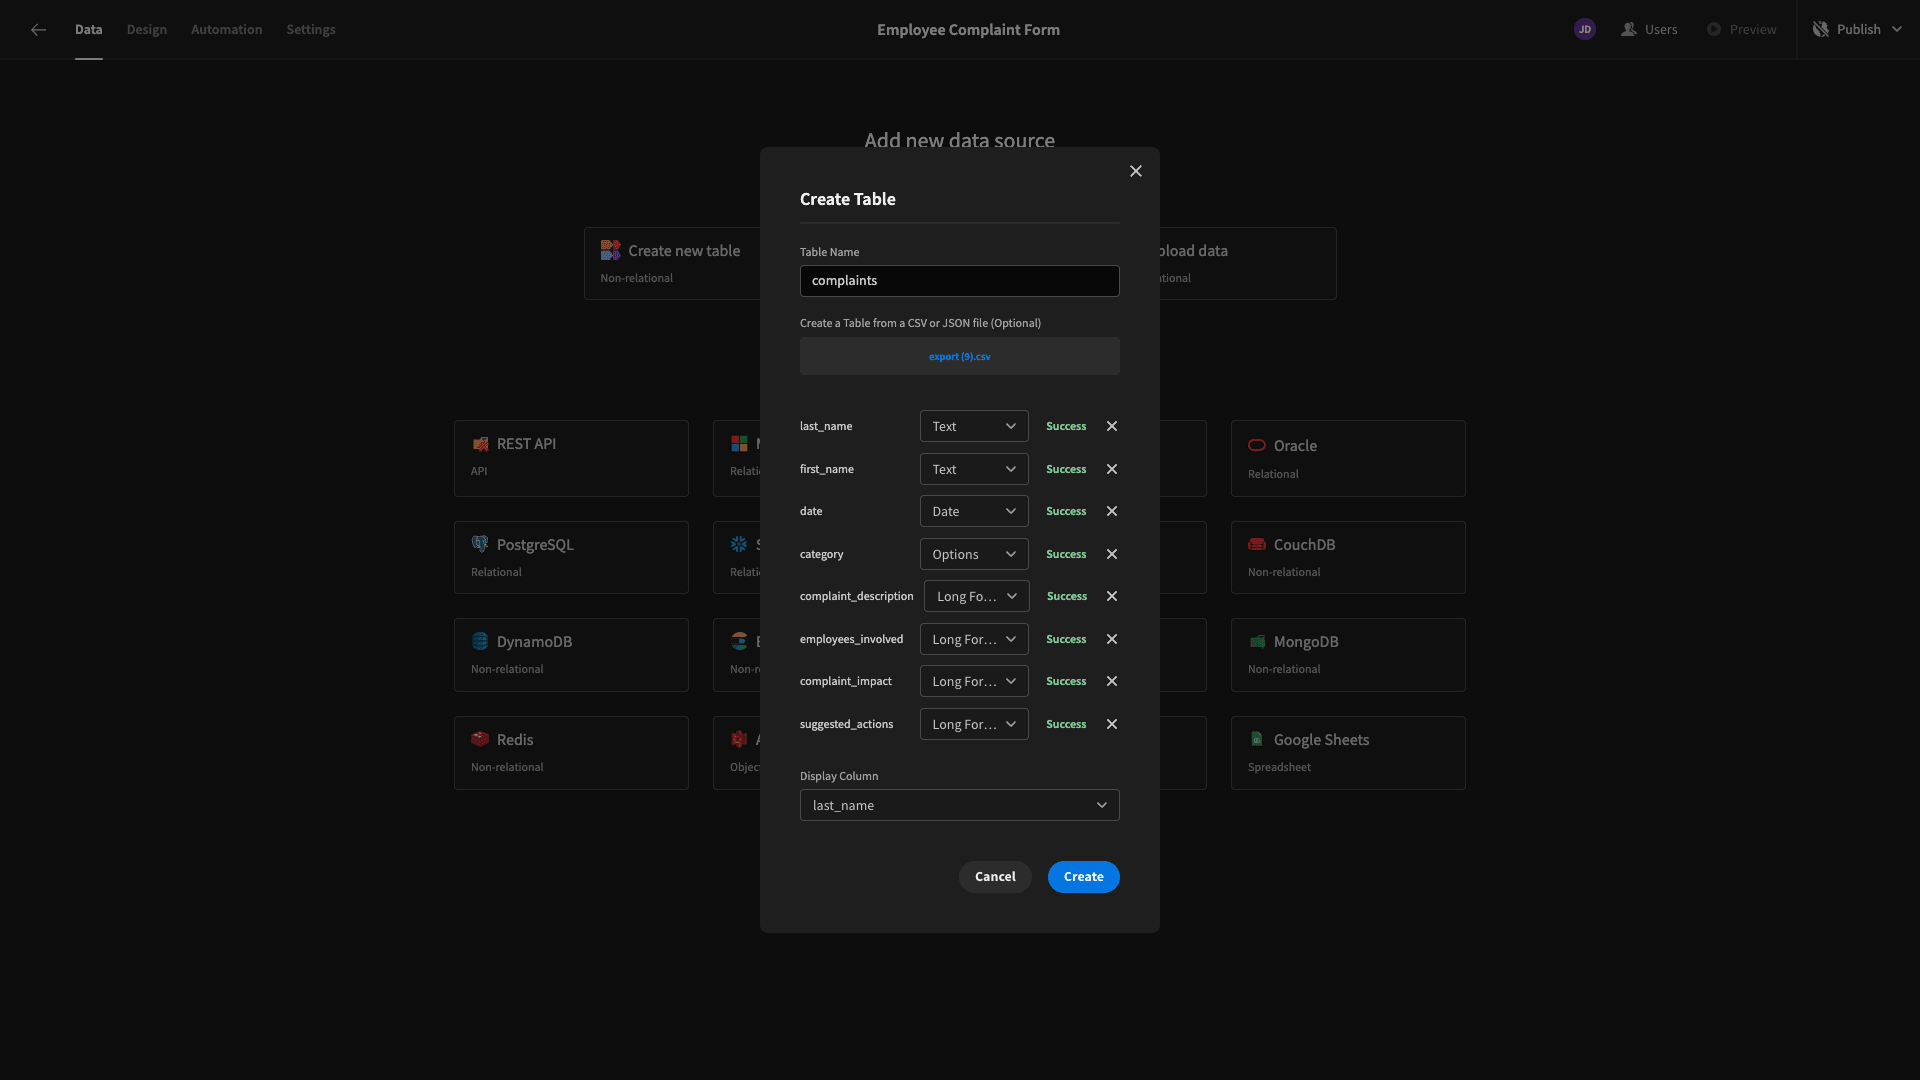
Task: Pick the DynamoDB data source
Action: (x=571, y=655)
